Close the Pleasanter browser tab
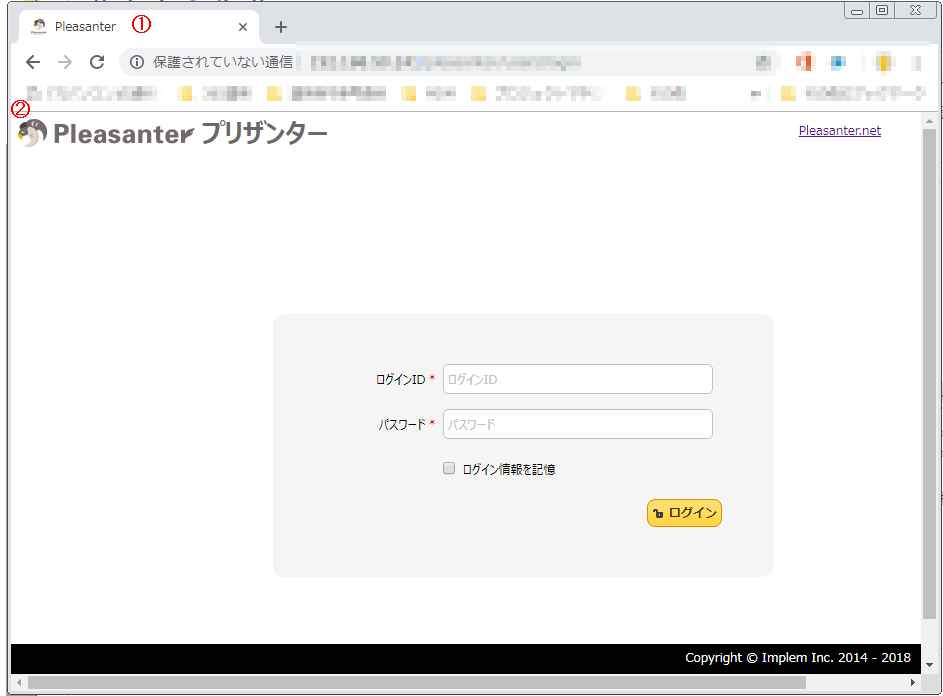Image resolution: width=943 pixels, height=696 pixels. click(x=243, y=27)
